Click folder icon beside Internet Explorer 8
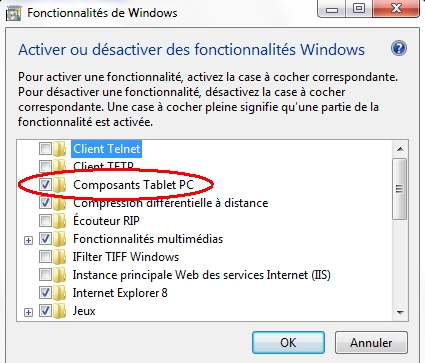Viewport: 425px width, 363px height. coord(59,293)
